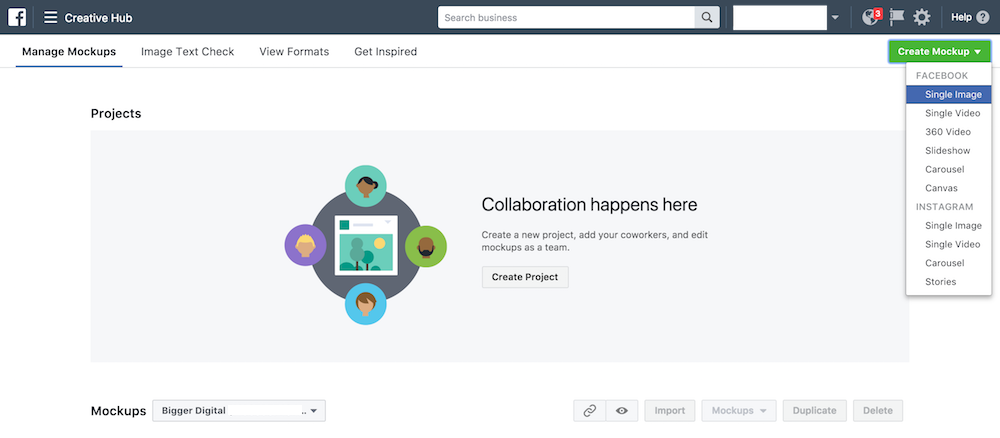Screen dimensions: 1000x438
Task: Open the Get Inspired tab
Action: 386,52
